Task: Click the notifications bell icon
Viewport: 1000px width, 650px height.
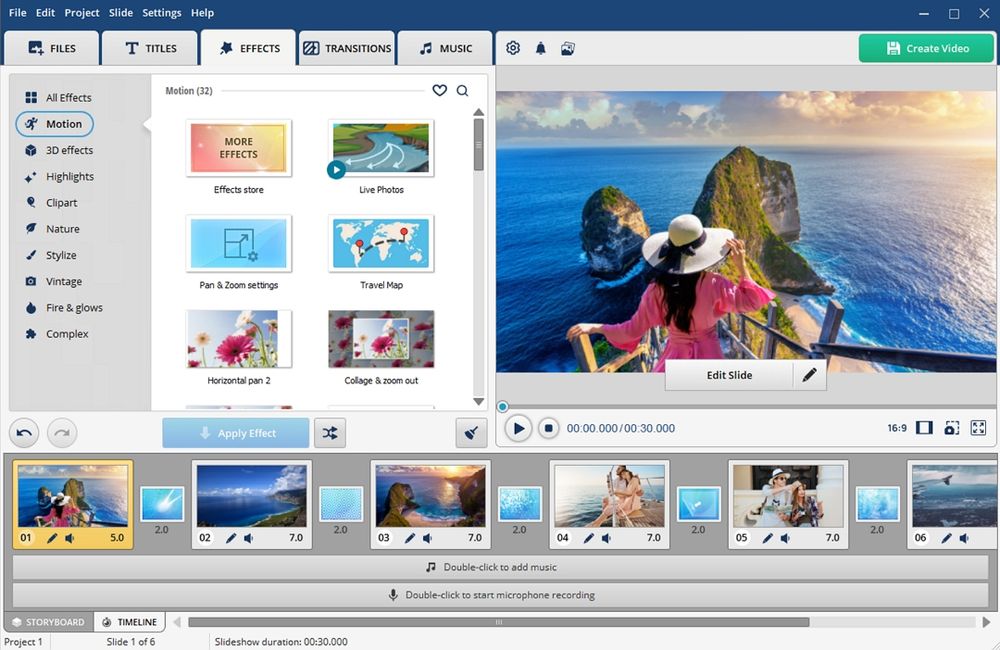Action: 541,48
